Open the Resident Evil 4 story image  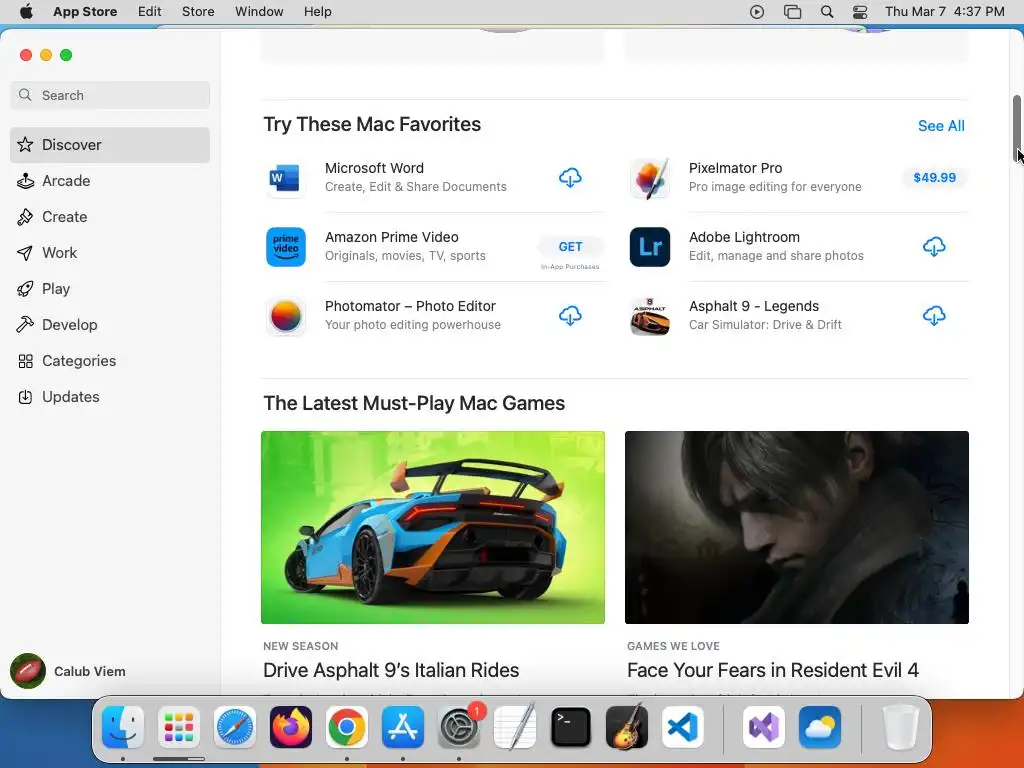[x=797, y=527]
